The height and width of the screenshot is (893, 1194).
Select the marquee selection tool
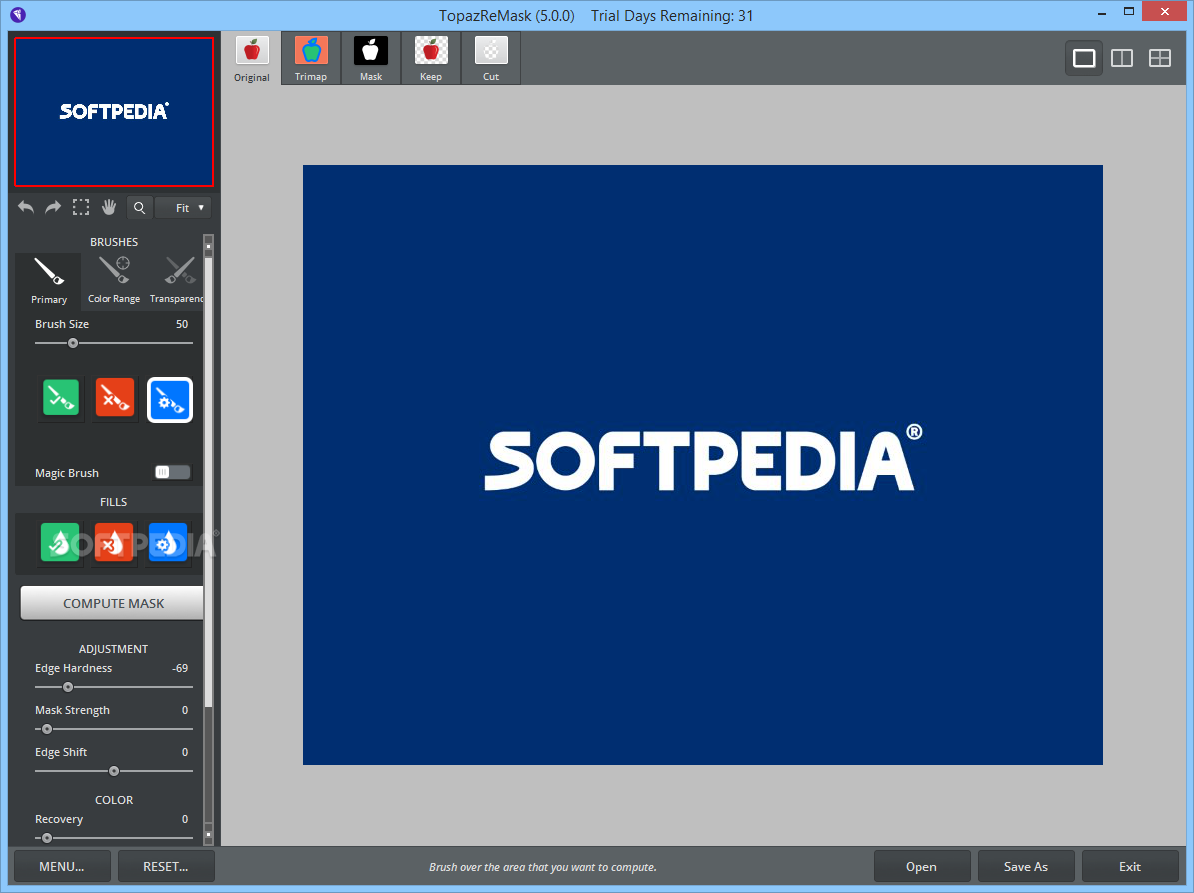[x=81, y=207]
